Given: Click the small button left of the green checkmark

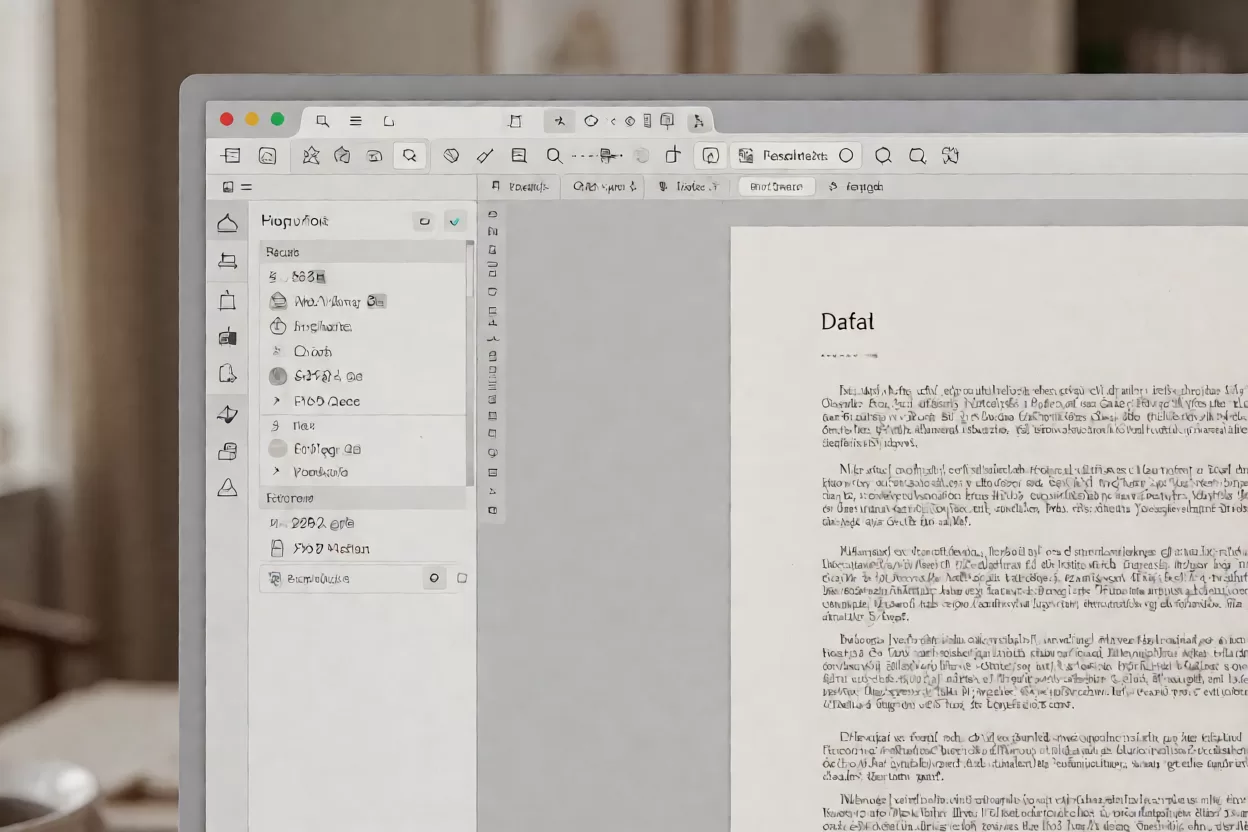Looking at the screenshot, I should pos(424,221).
